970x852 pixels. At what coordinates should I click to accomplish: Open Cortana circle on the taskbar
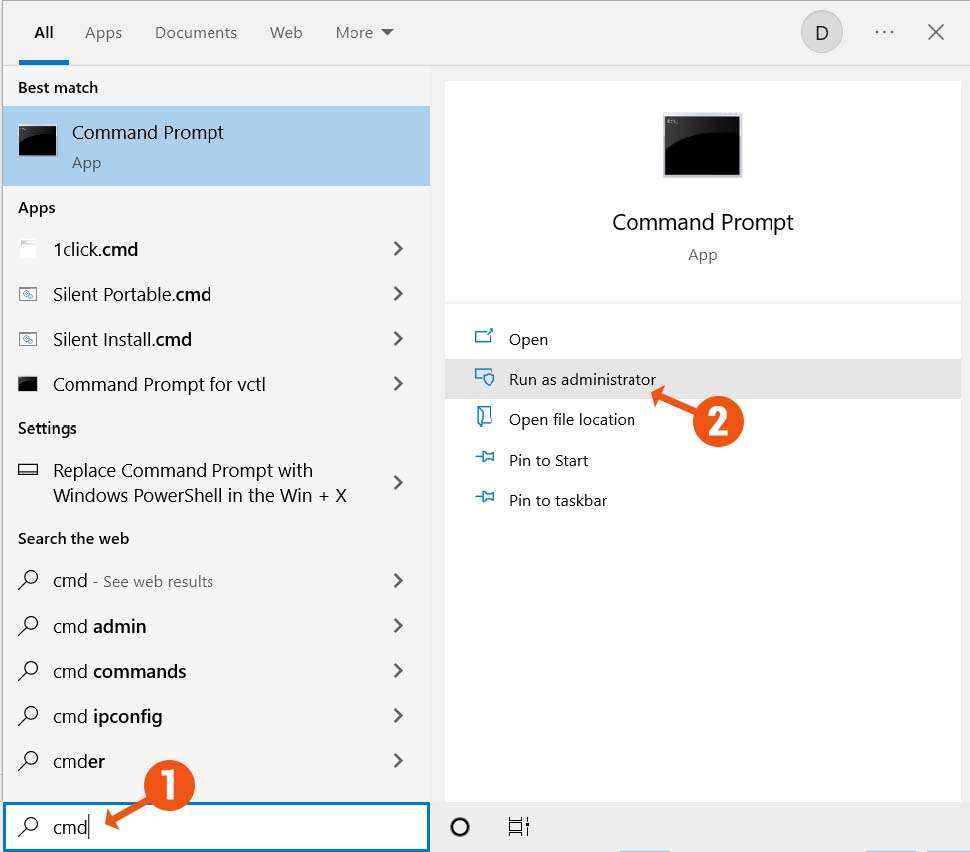click(460, 827)
